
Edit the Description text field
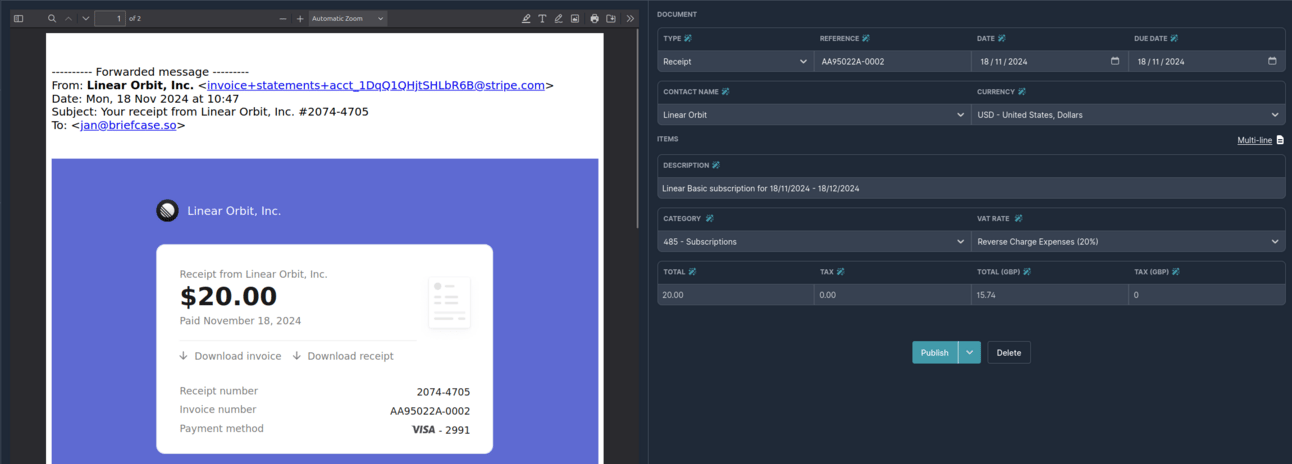[x=971, y=188]
